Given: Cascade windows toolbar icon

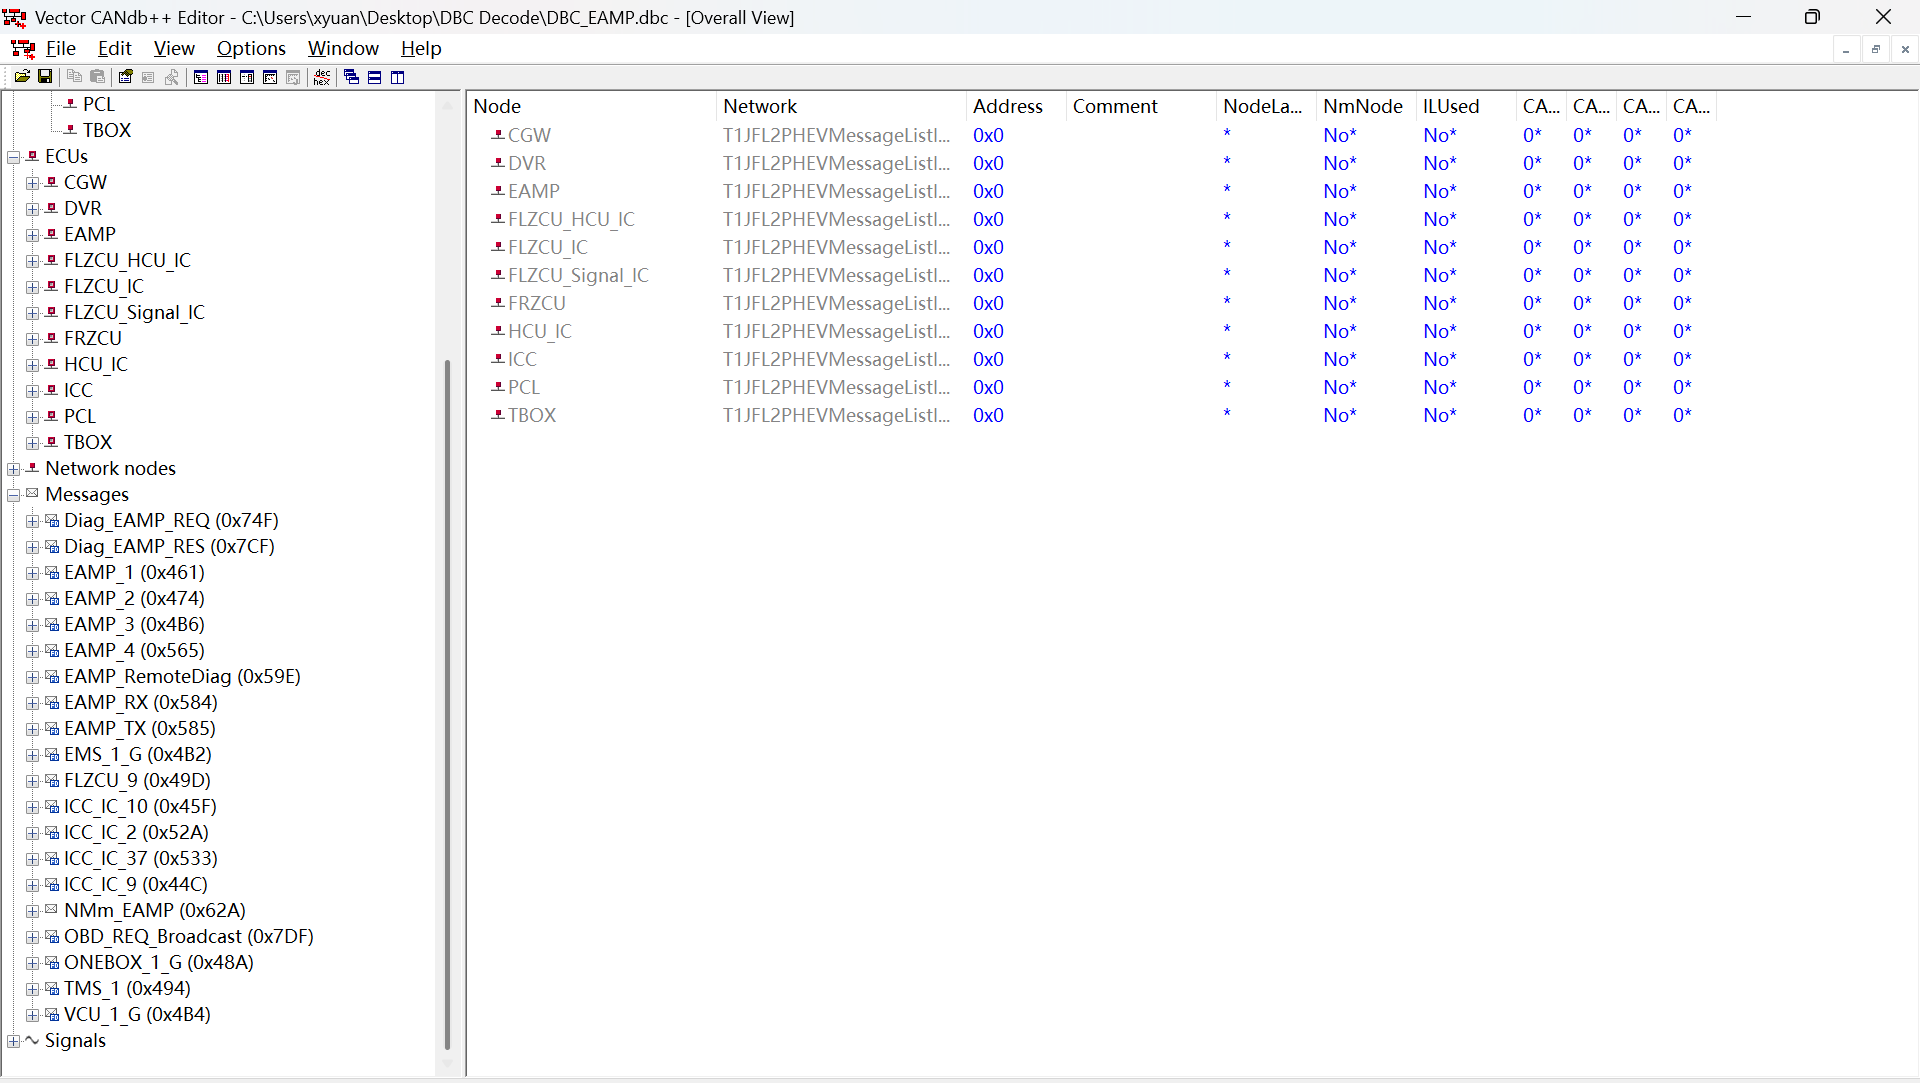Looking at the screenshot, I should [351, 77].
